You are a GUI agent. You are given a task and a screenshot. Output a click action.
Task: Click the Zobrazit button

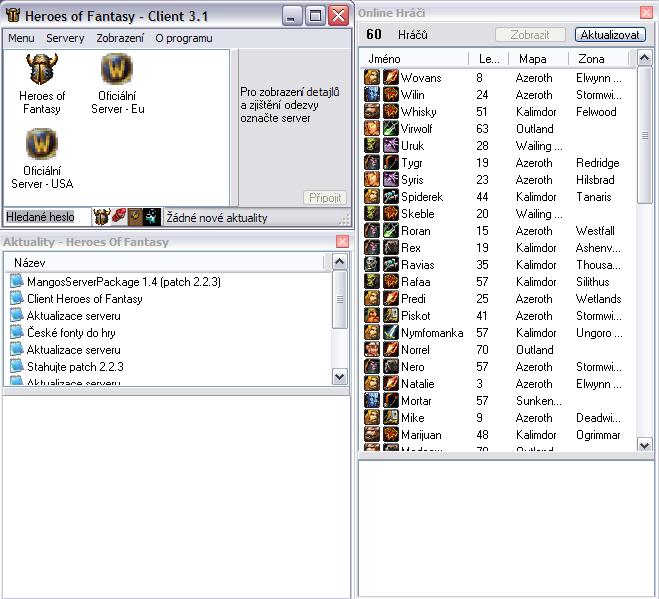(x=530, y=34)
